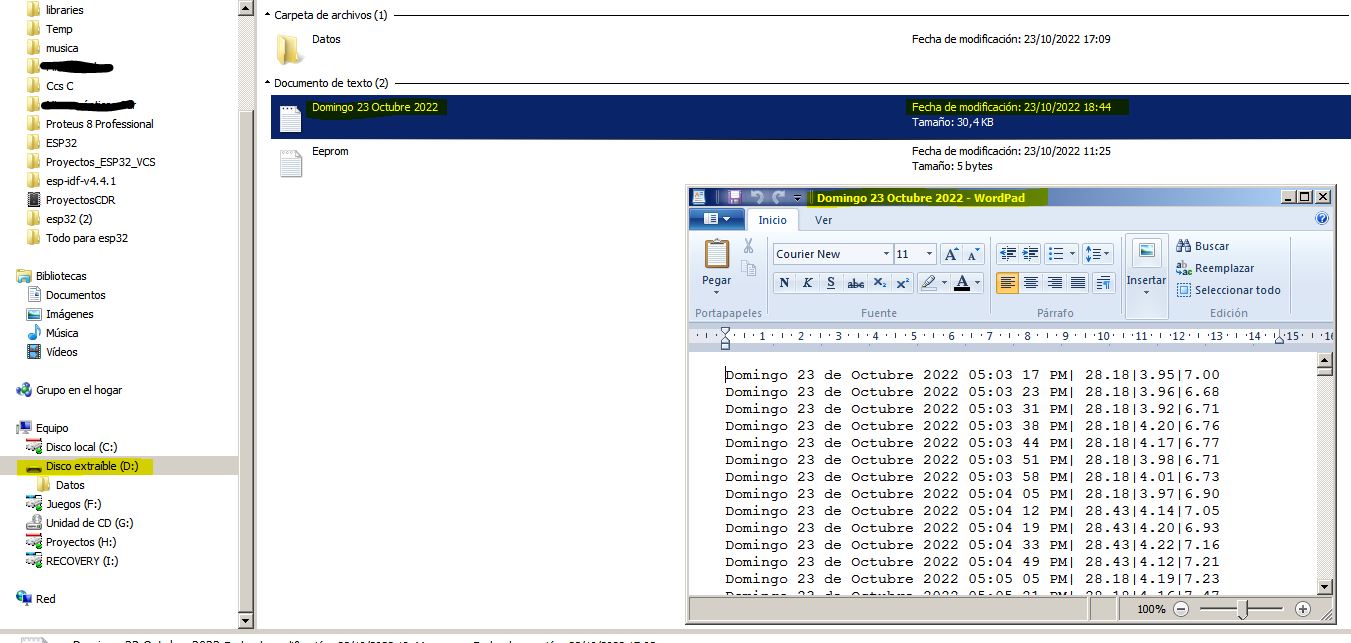Viewport: 1351px width, 643px height.
Task: Collapse the Documento de texto group
Action: pyautogui.click(x=267, y=83)
